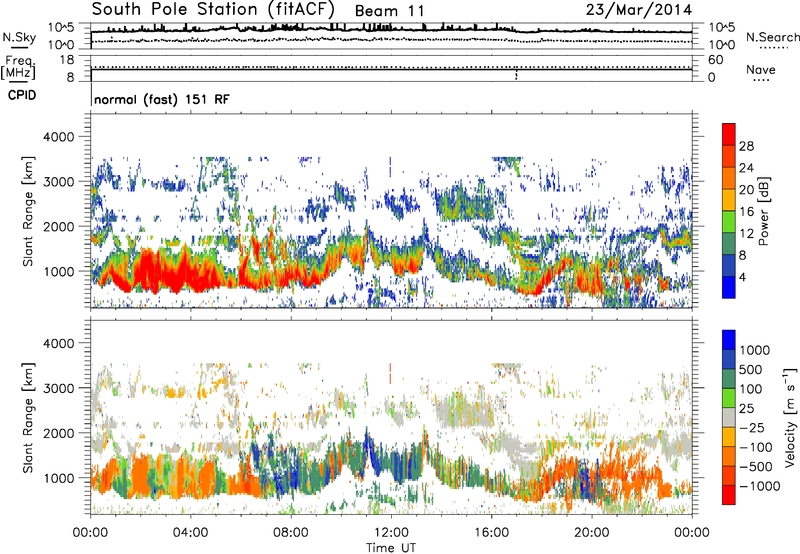Click the 28 value on Power scale
800x554 pixels.
click(746, 146)
